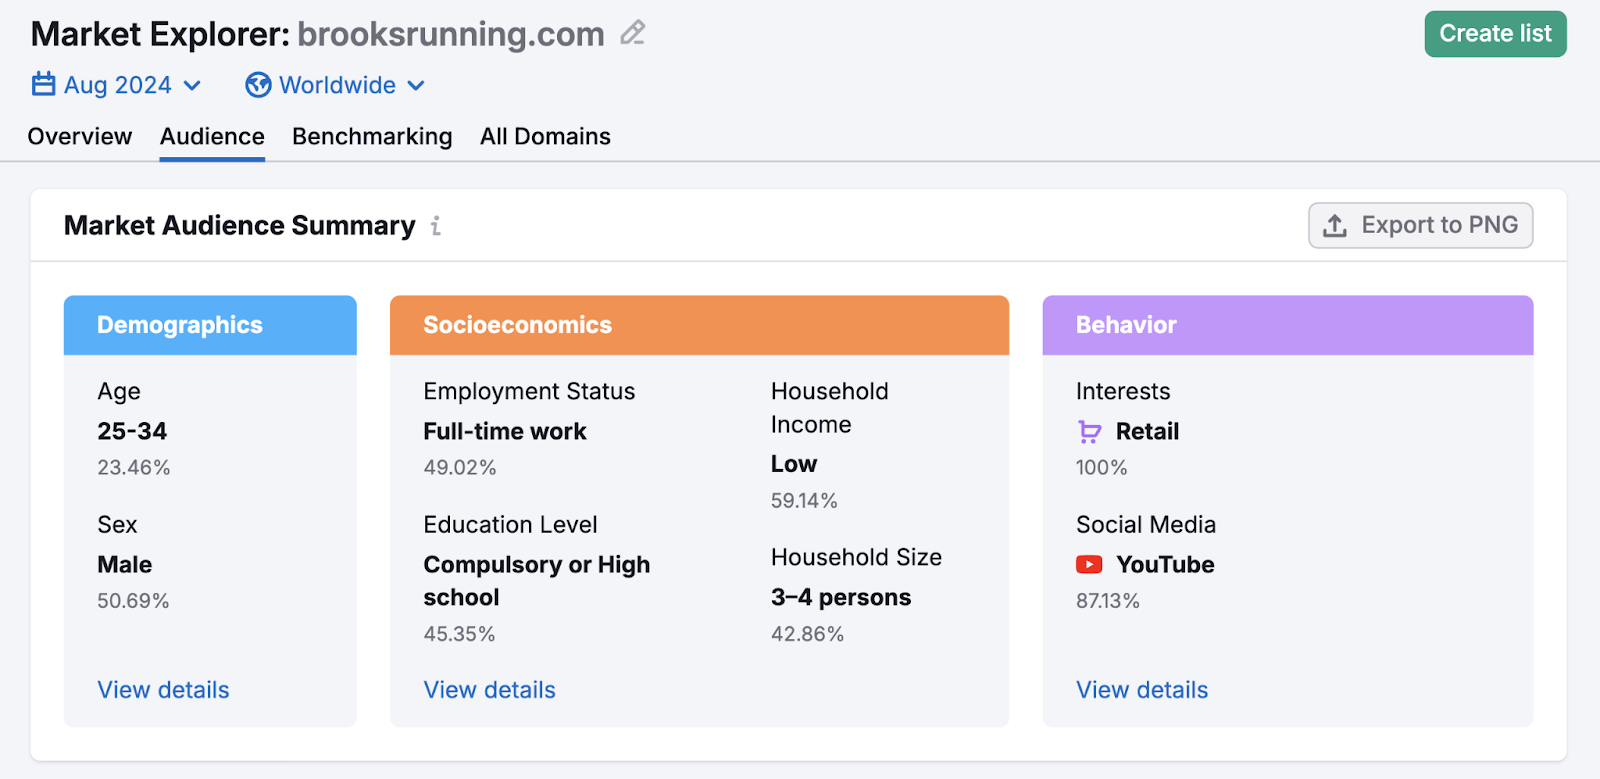Click the '25-34' age value
Viewport: 1600px width, 779px height.
click(132, 432)
